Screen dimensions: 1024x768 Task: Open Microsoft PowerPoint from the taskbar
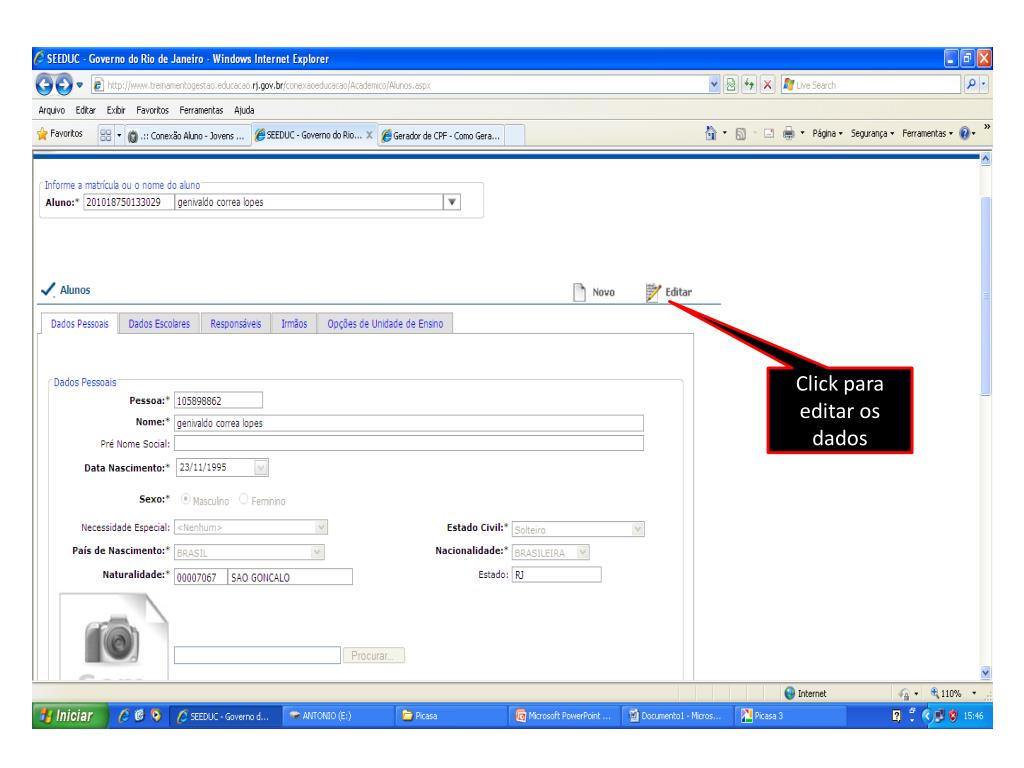pos(564,716)
